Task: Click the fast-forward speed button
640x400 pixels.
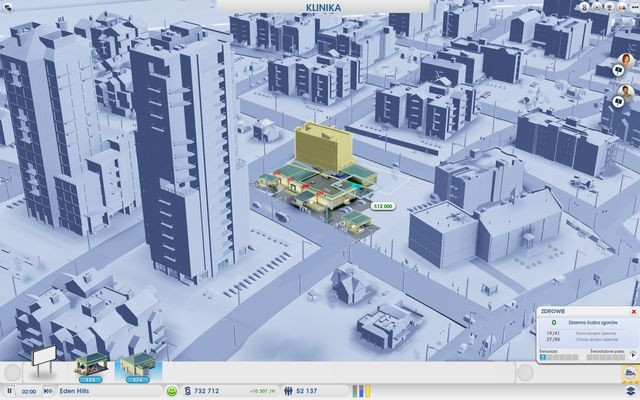Action: 48,391
